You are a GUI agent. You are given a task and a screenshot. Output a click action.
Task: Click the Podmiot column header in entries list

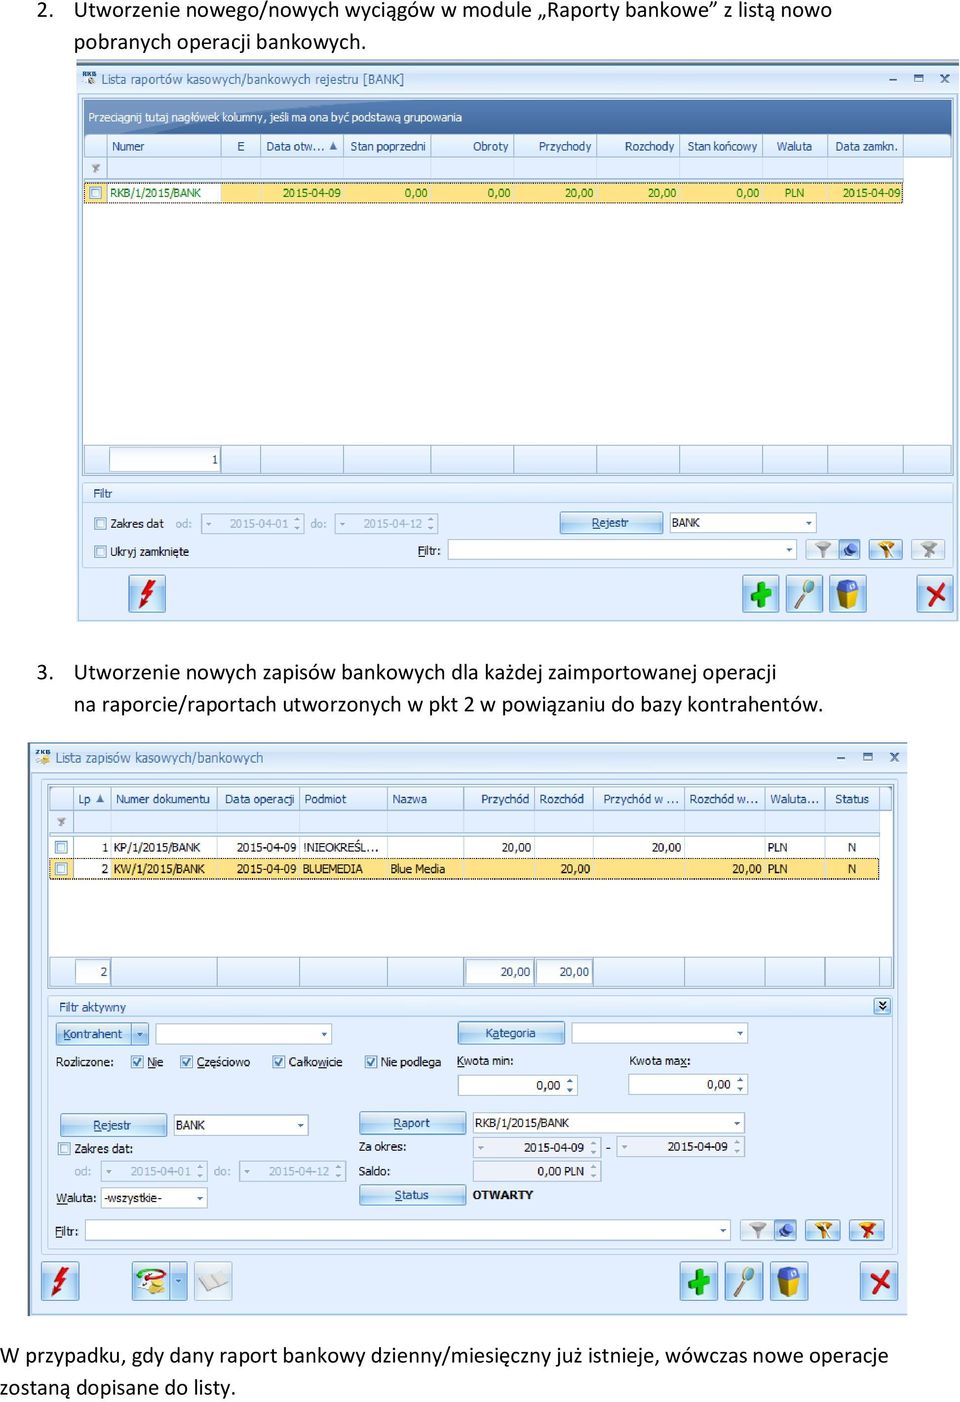(342, 799)
